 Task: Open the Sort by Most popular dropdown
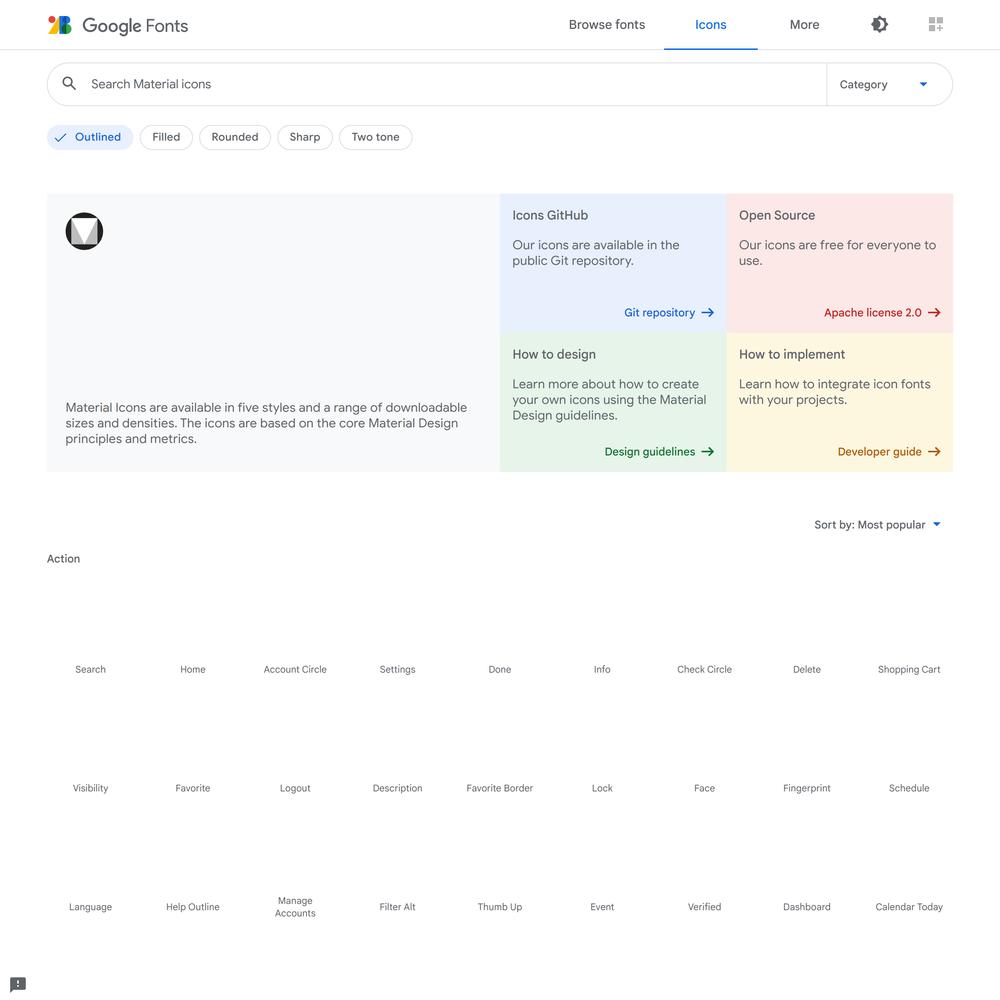pyautogui.click(x=877, y=524)
